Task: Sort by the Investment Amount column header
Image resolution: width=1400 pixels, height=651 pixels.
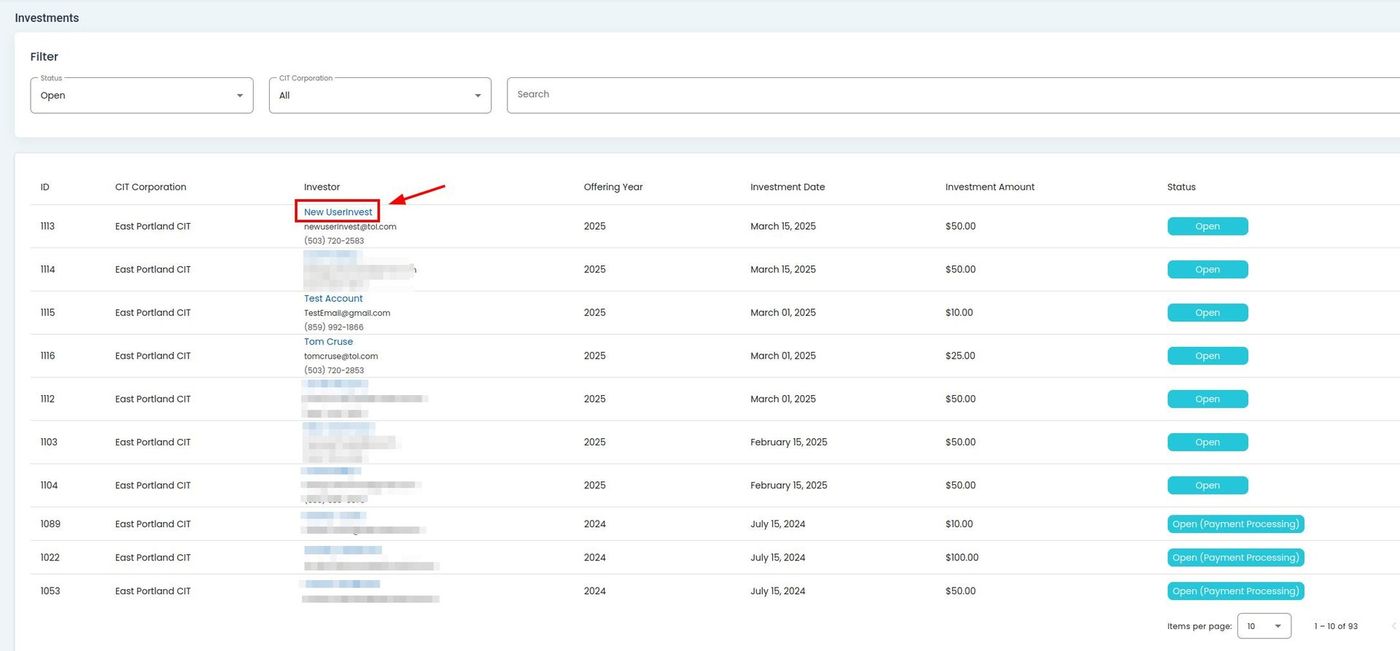Action: coord(989,187)
